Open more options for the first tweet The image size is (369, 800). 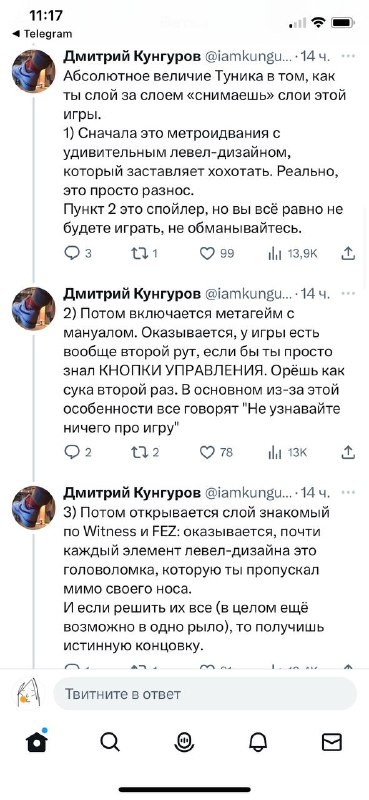pyautogui.click(x=348, y=55)
